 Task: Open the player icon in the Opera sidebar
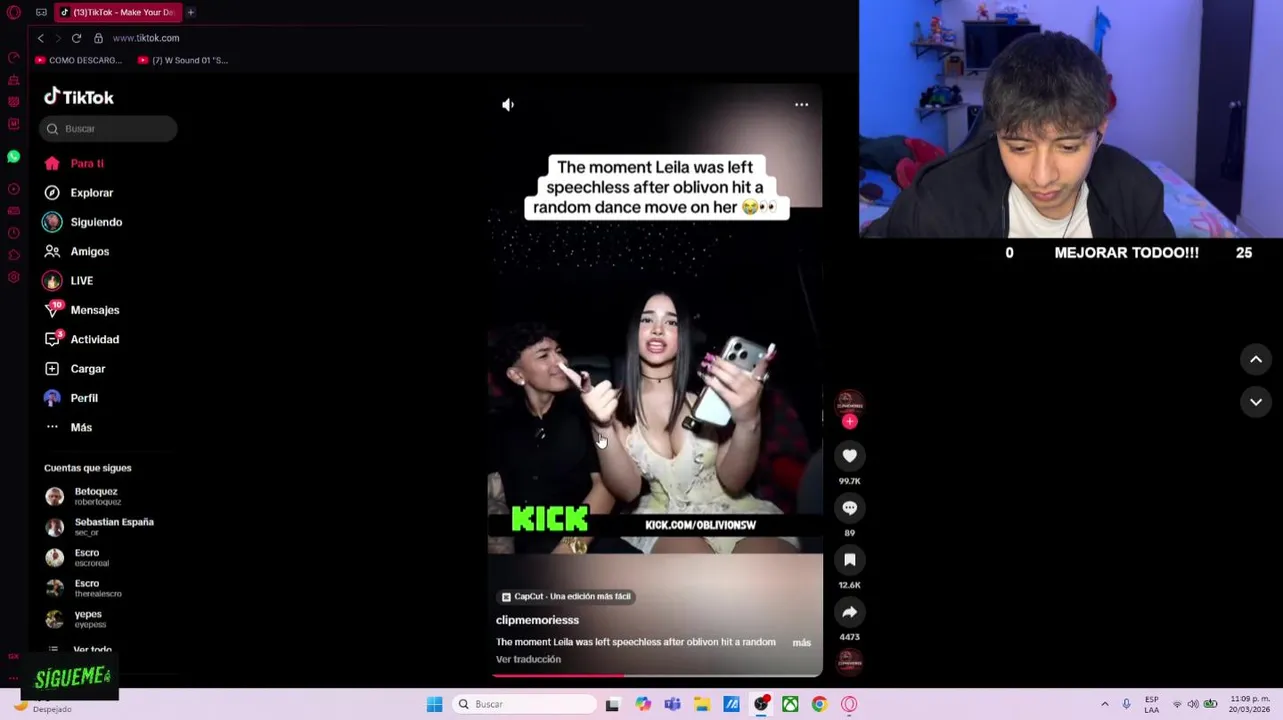(14, 189)
